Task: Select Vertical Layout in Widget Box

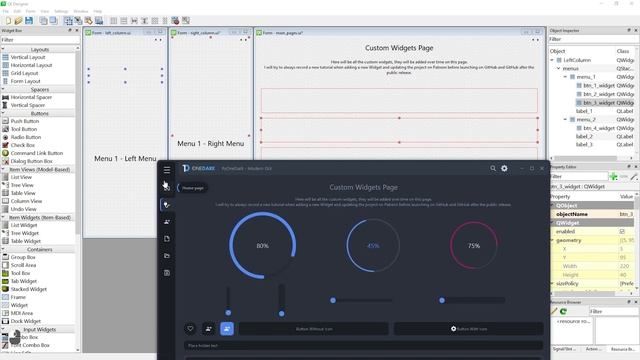Action: pyautogui.click(x=27, y=57)
